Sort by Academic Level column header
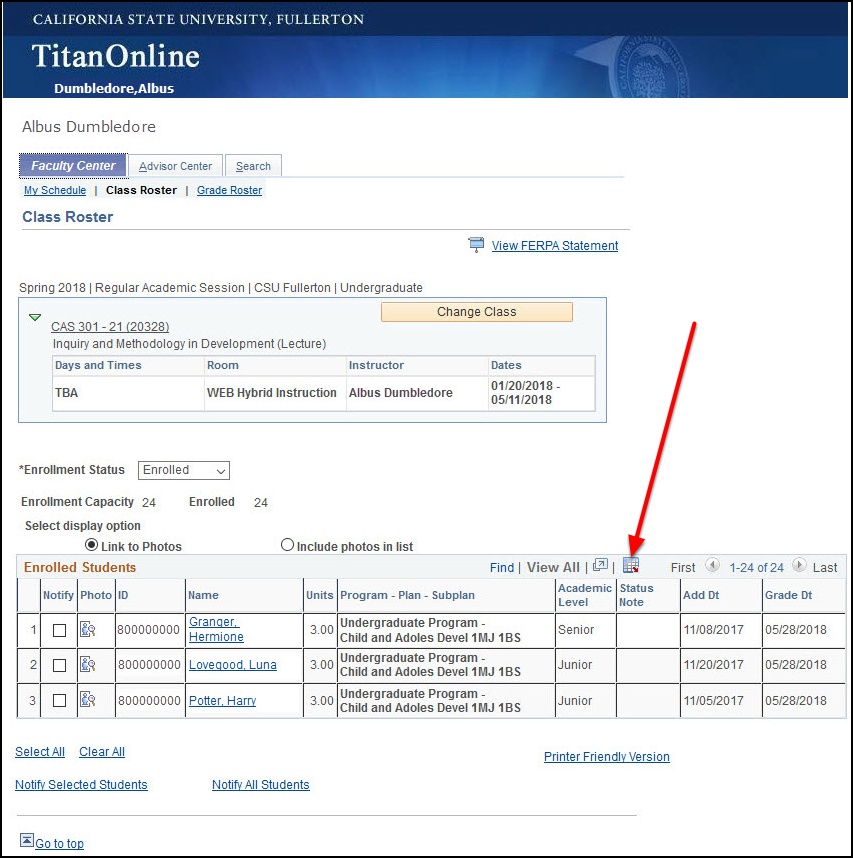Image resolution: width=853 pixels, height=858 pixels. click(x=585, y=595)
